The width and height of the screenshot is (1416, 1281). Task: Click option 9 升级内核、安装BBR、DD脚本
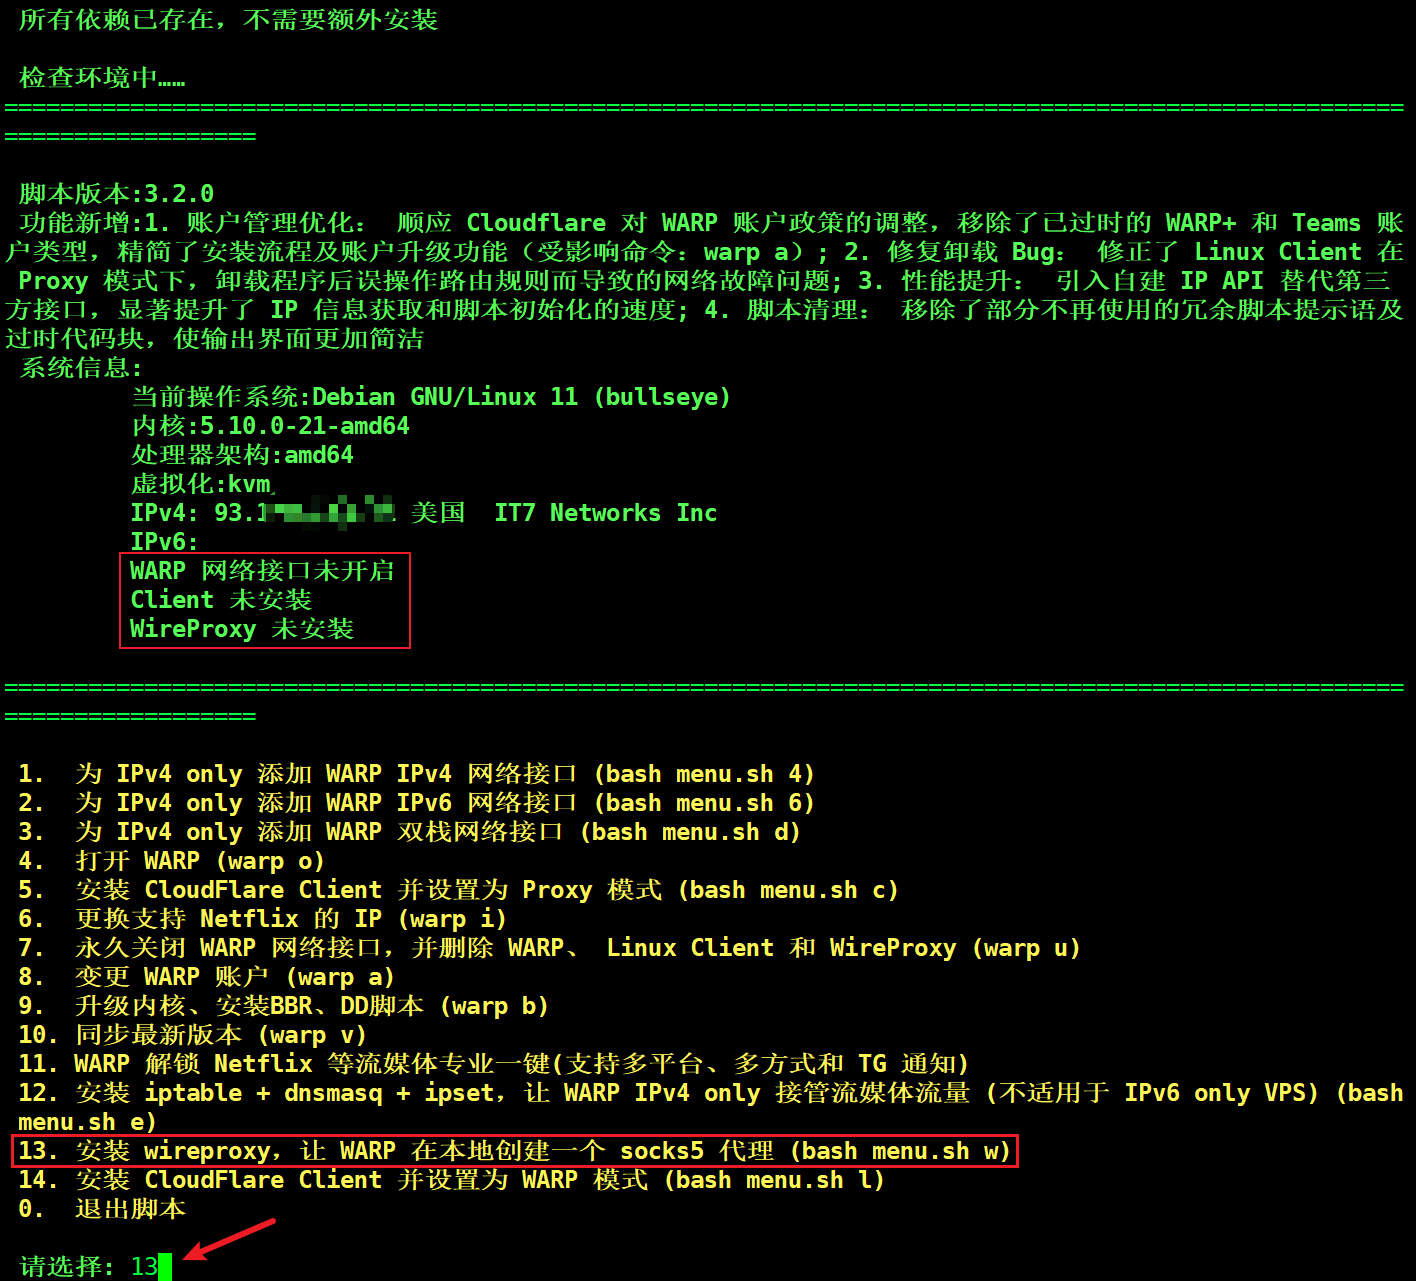282,1006
